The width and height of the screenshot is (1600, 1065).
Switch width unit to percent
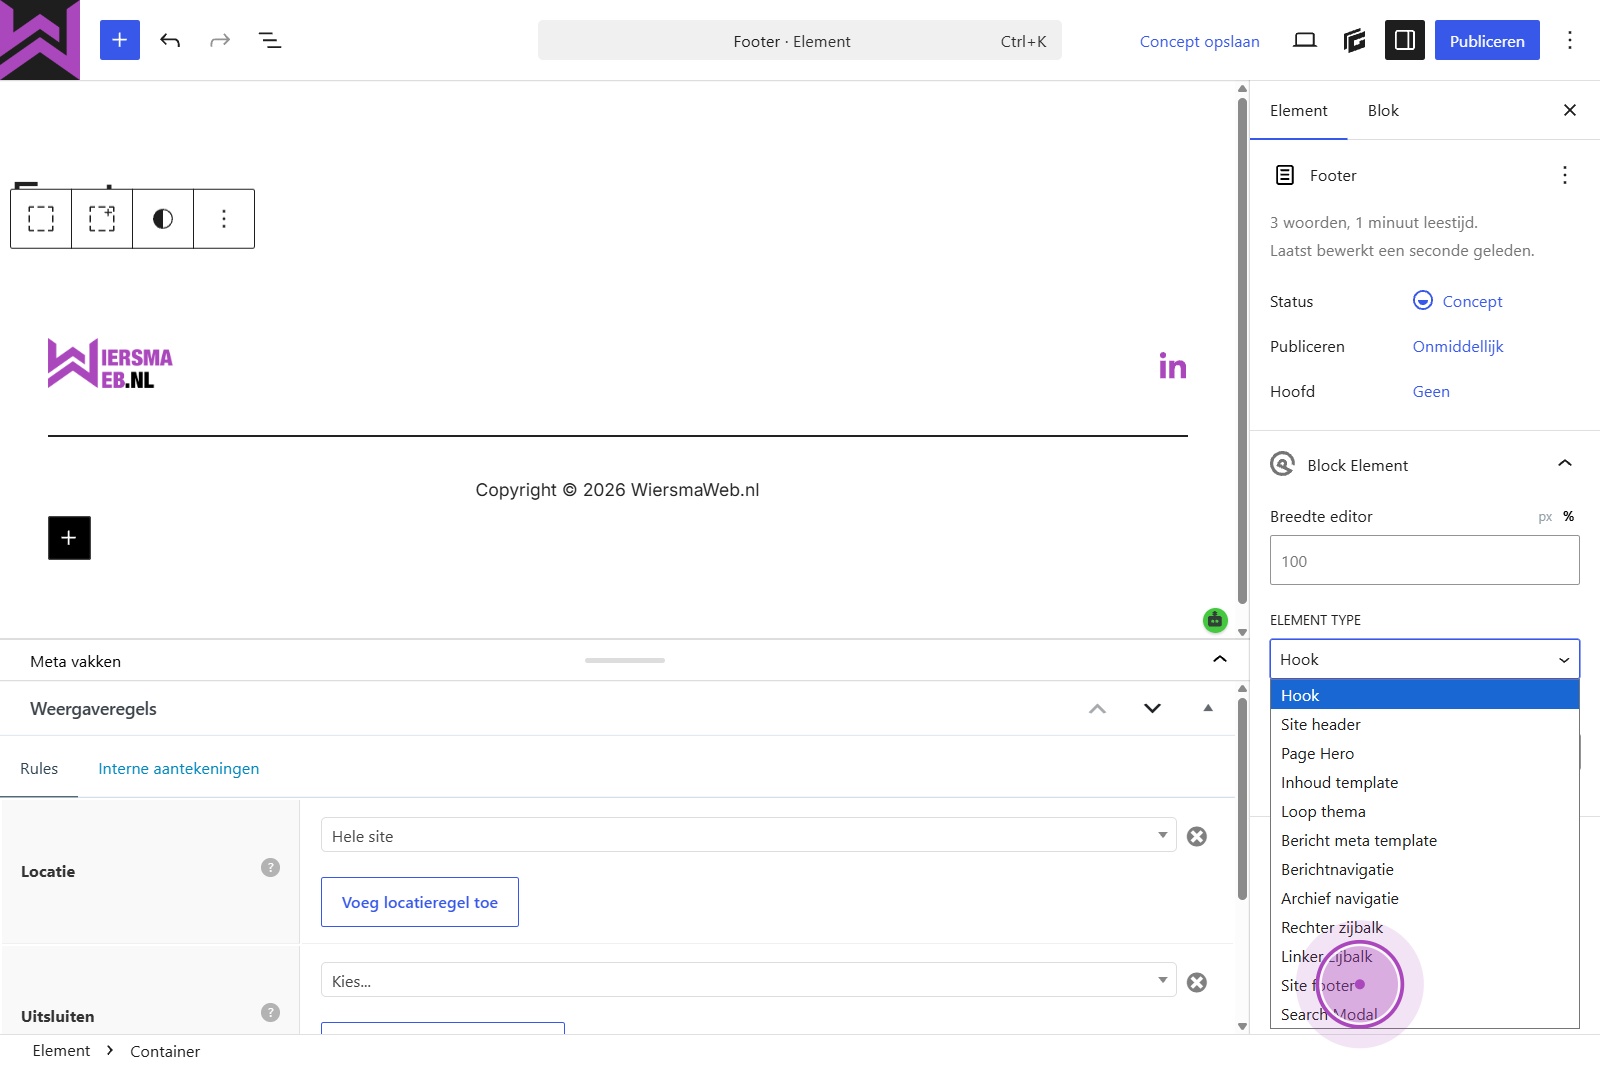click(x=1569, y=517)
